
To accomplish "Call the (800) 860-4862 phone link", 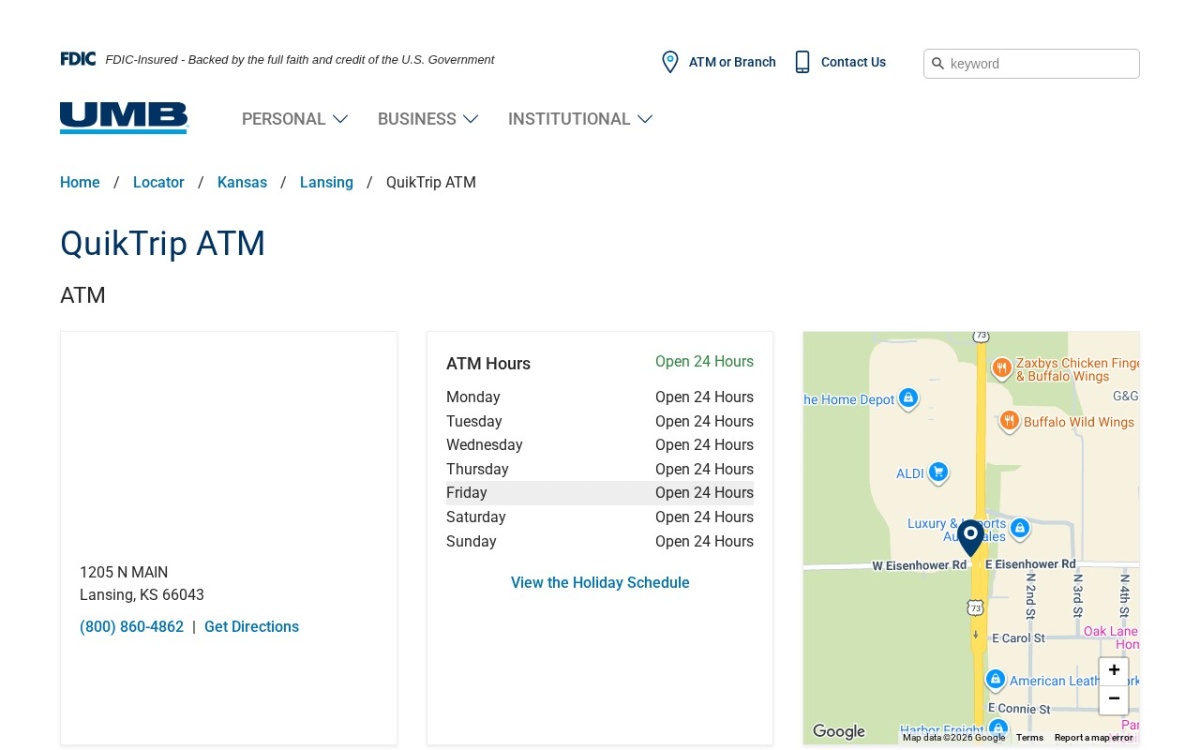I will click(x=132, y=627).
